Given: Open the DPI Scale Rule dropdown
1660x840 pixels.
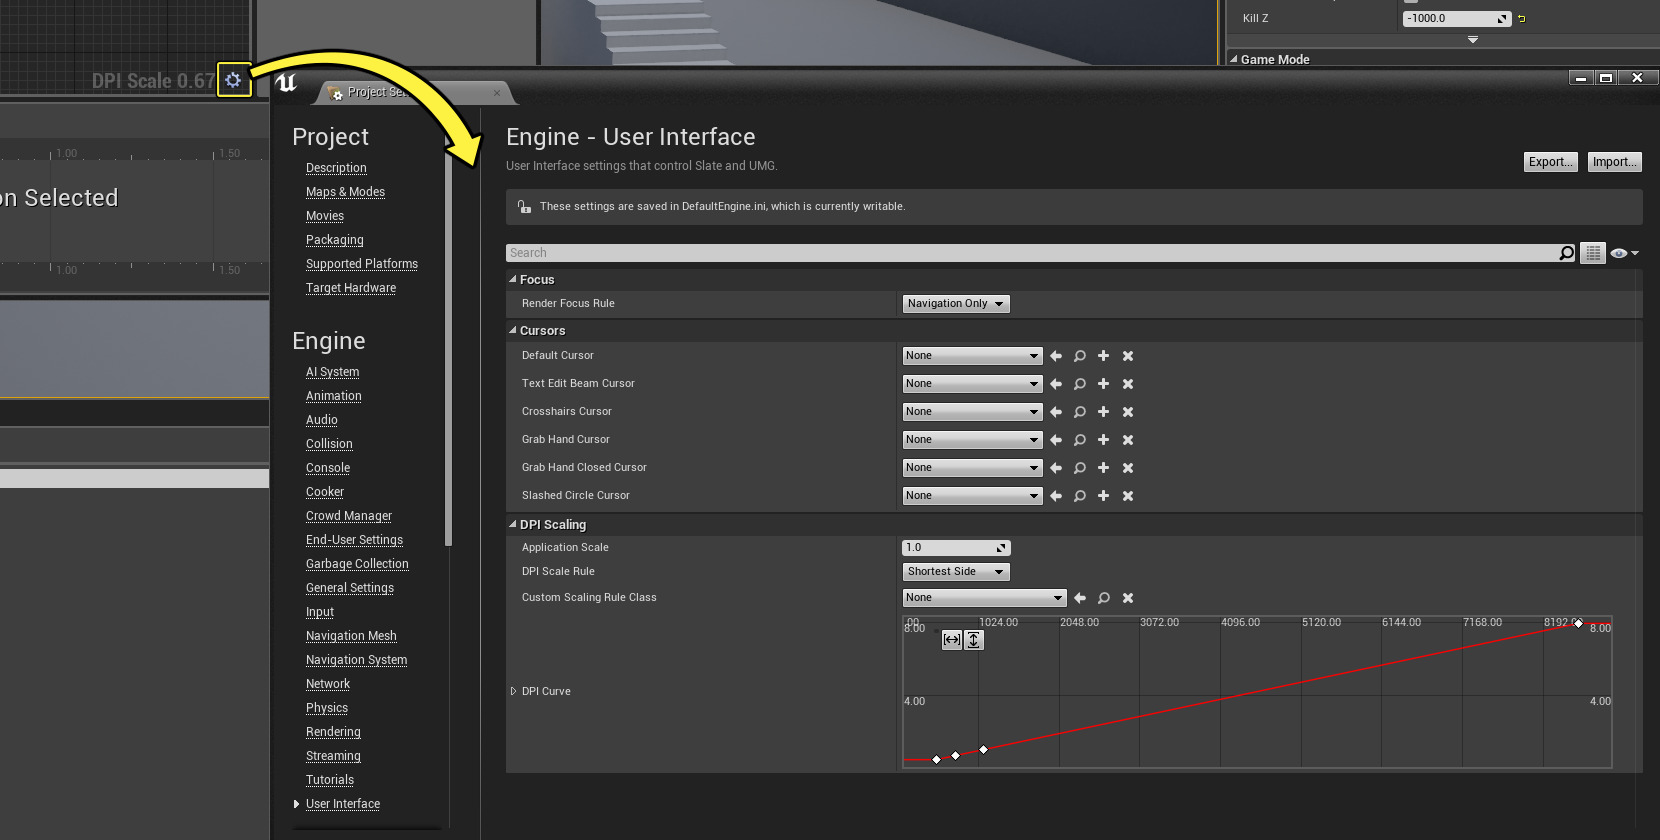Looking at the screenshot, I should click(956, 572).
